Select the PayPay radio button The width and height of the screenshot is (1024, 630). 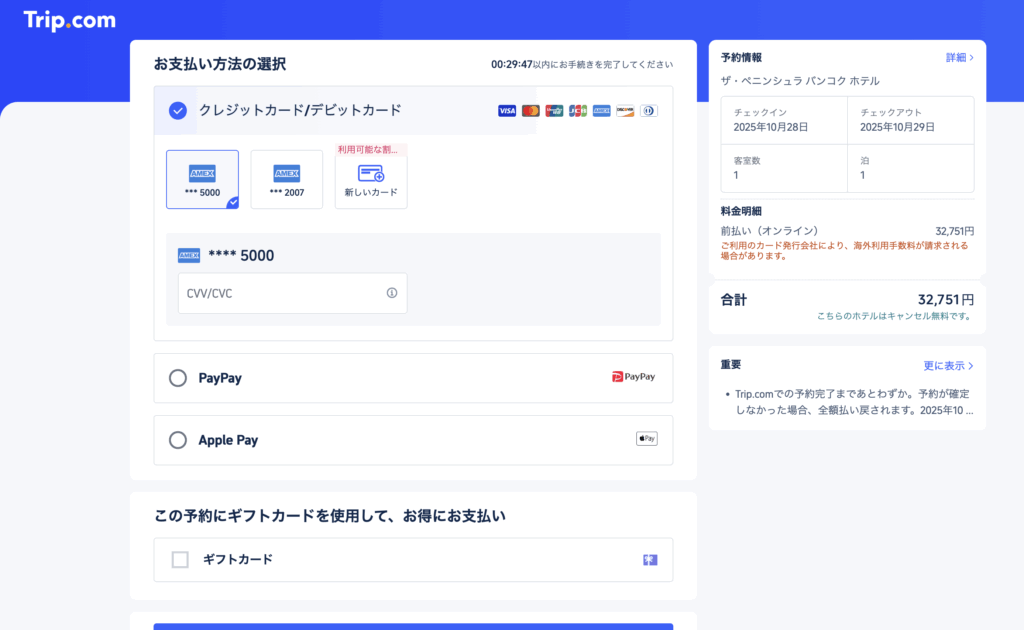[x=178, y=378]
